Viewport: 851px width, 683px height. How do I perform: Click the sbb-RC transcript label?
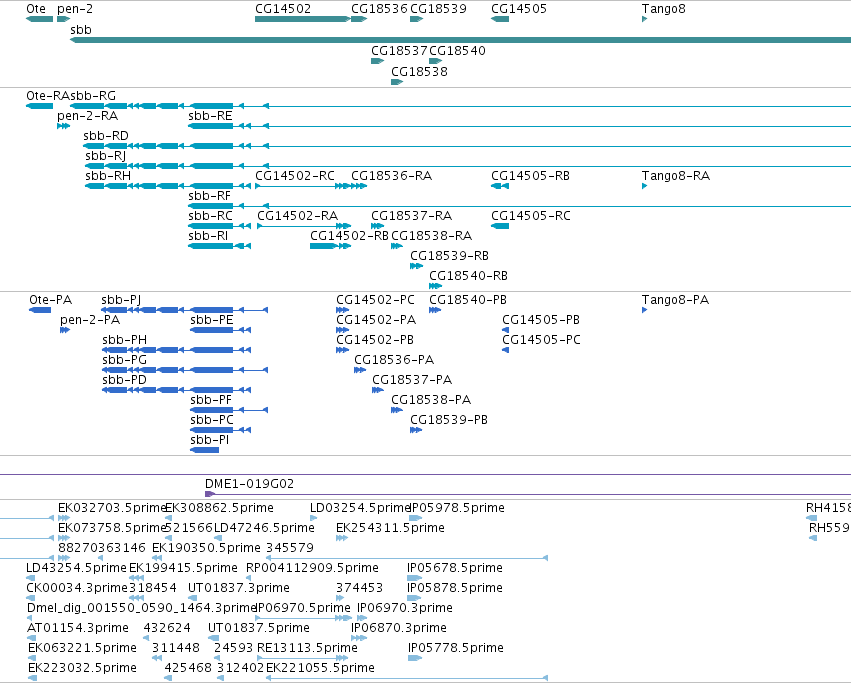[211, 216]
